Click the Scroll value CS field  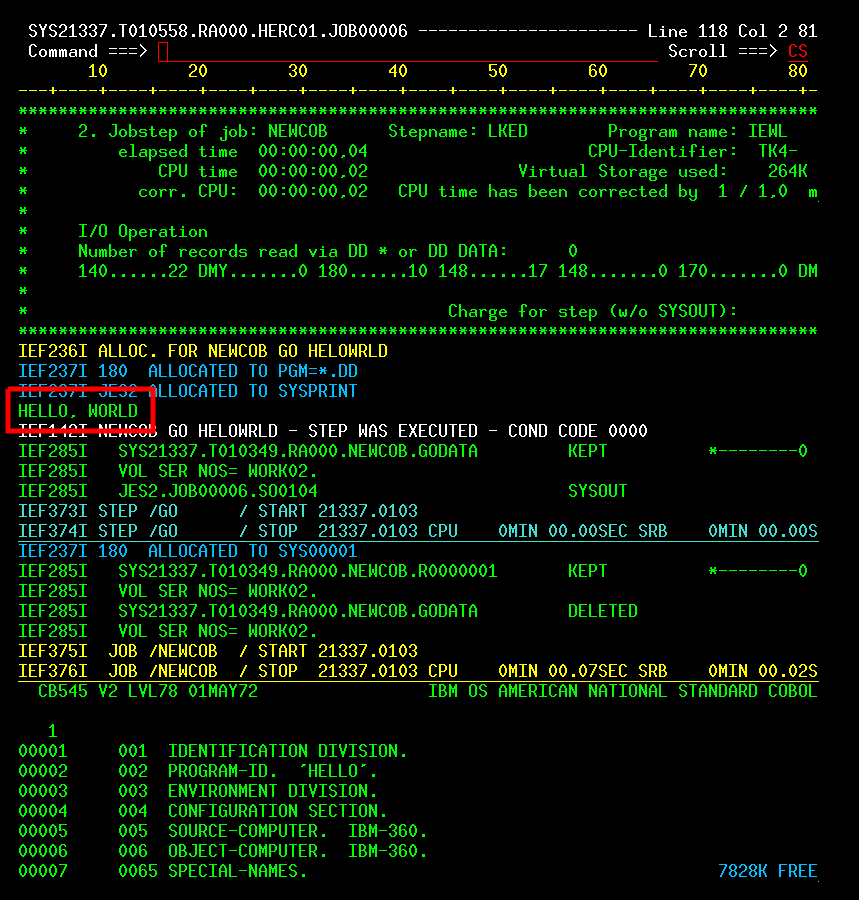(x=797, y=51)
